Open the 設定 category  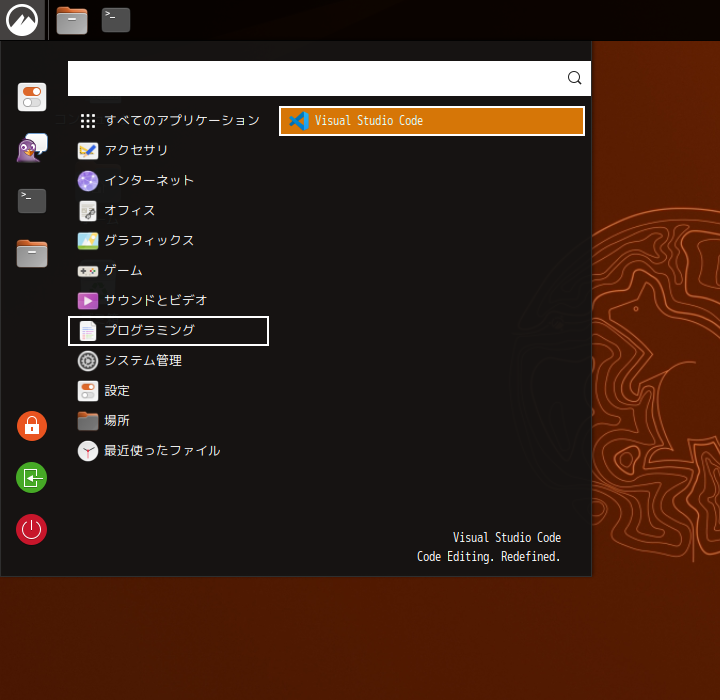(x=168, y=391)
